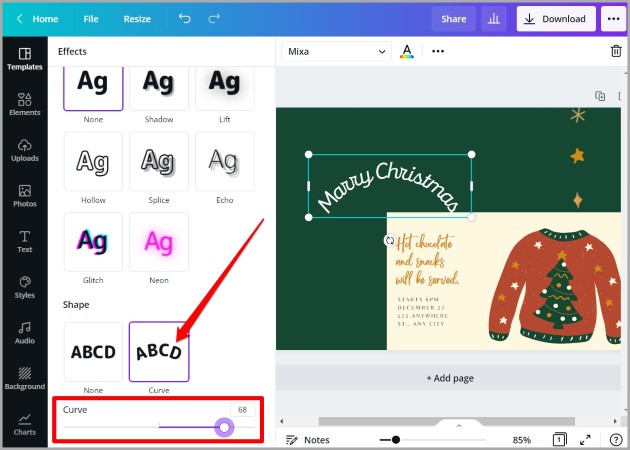Open the help question mark icon
This screenshot has height=450, width=630.
click(x=615, y=440)
